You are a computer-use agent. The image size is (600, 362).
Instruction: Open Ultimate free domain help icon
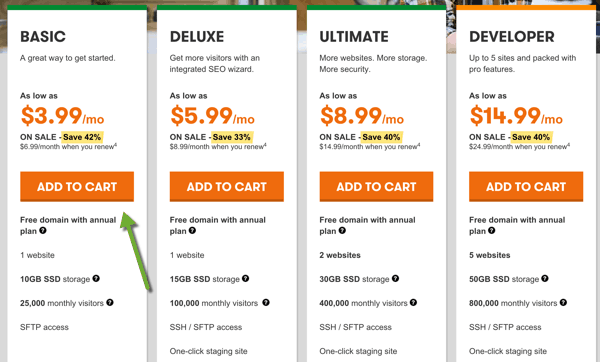[x=342, y=230]
